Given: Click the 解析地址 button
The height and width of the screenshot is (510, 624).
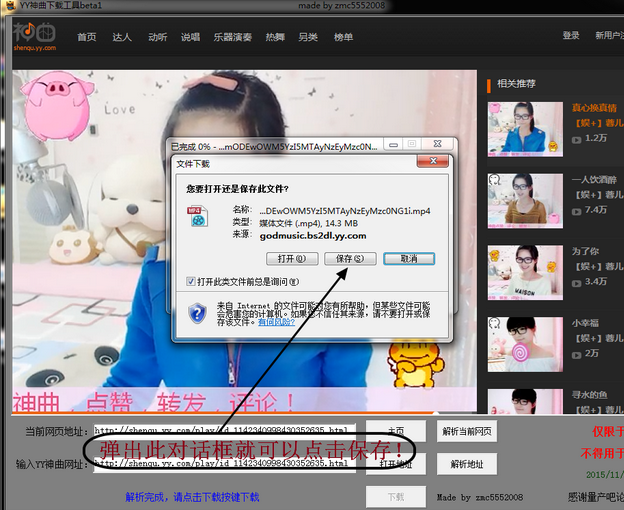Looking at the screenshot, I should [467, 464].
